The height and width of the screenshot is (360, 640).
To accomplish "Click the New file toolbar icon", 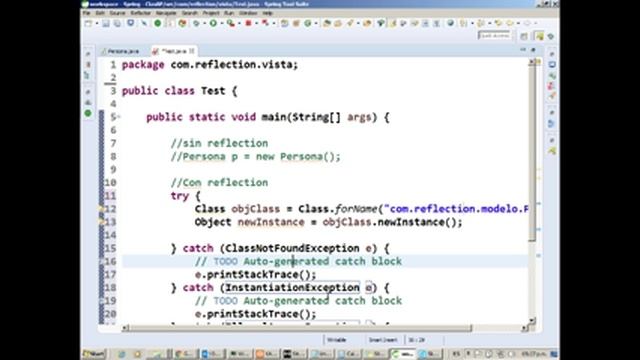I will (x=88, y=23).
